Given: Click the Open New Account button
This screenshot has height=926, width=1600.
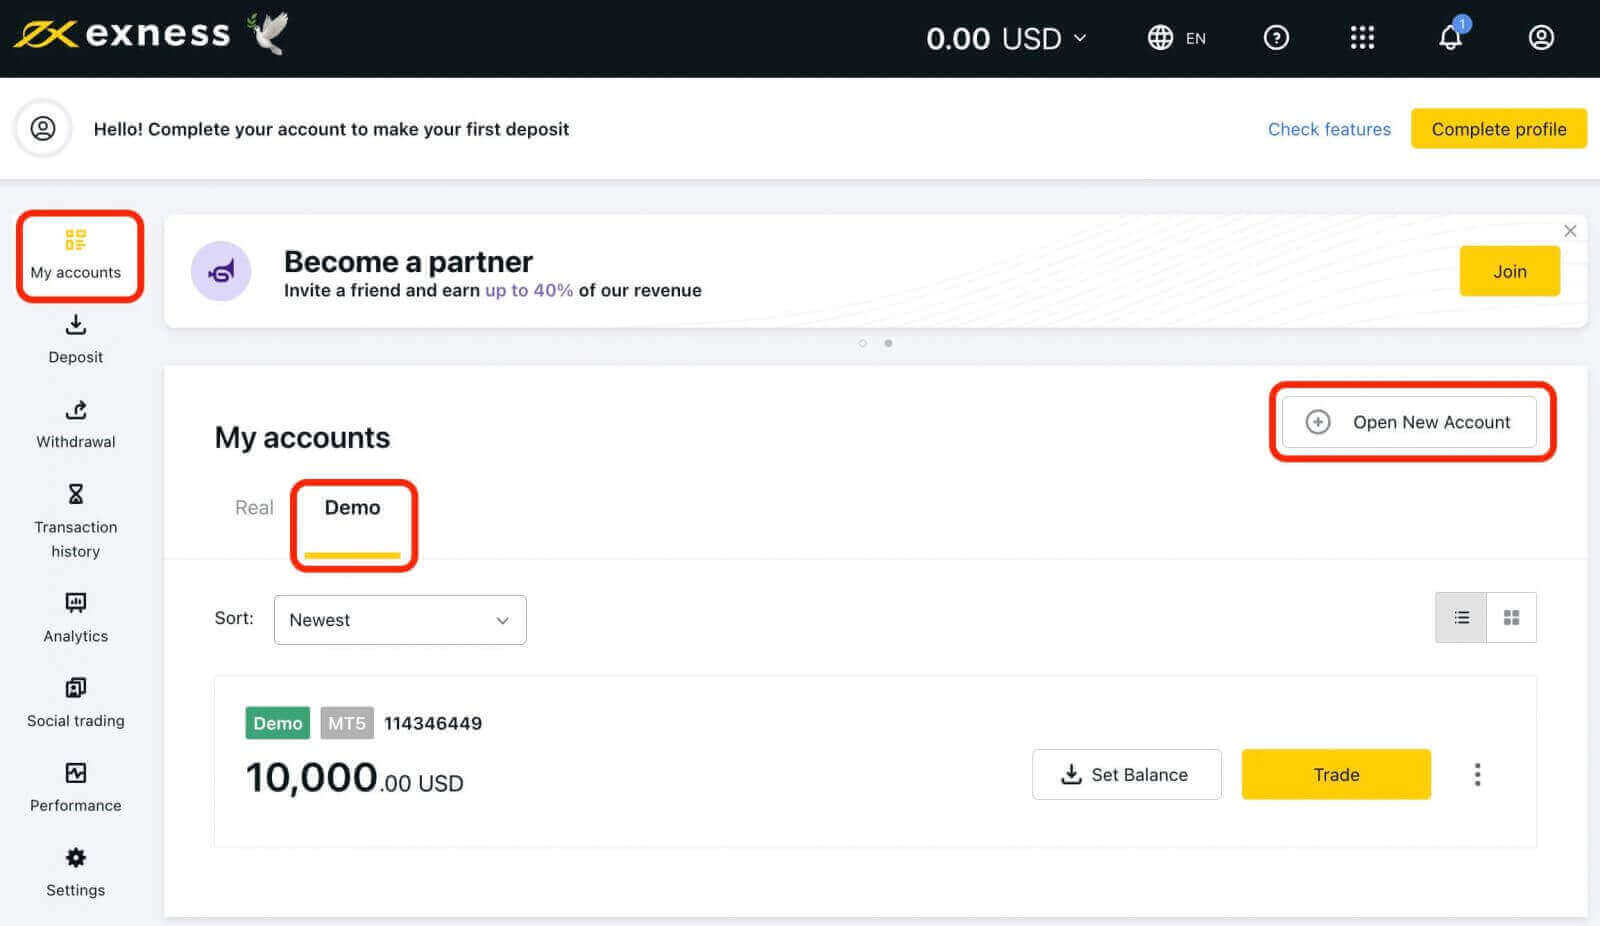Looking at the screenshot, I should coord(1410,422).
